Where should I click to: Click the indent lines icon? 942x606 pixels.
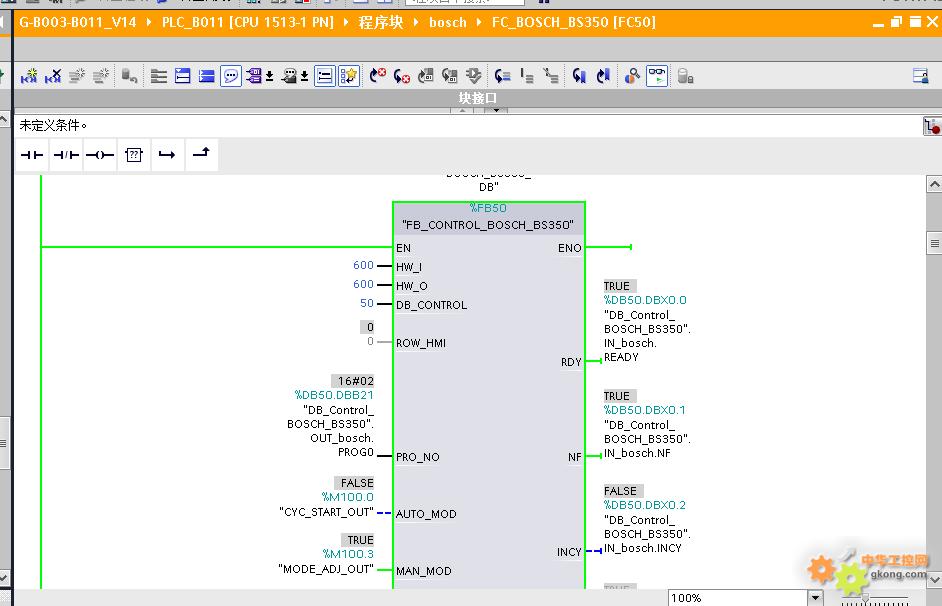[527, 76]
